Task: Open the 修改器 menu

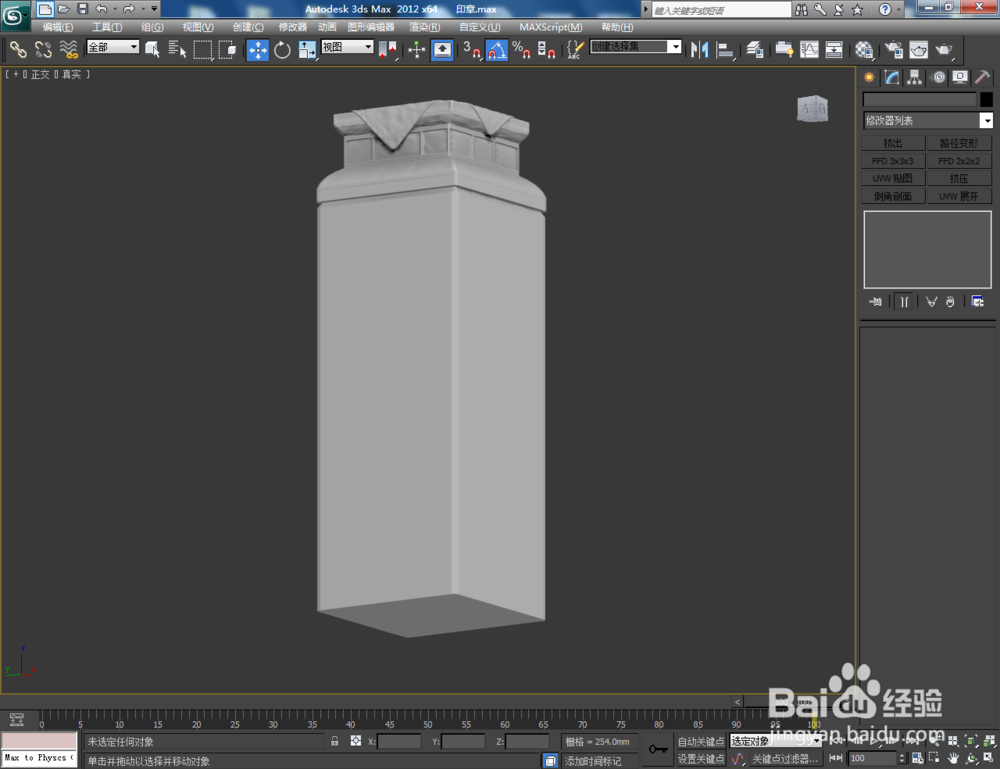Action: pos(293,27)
